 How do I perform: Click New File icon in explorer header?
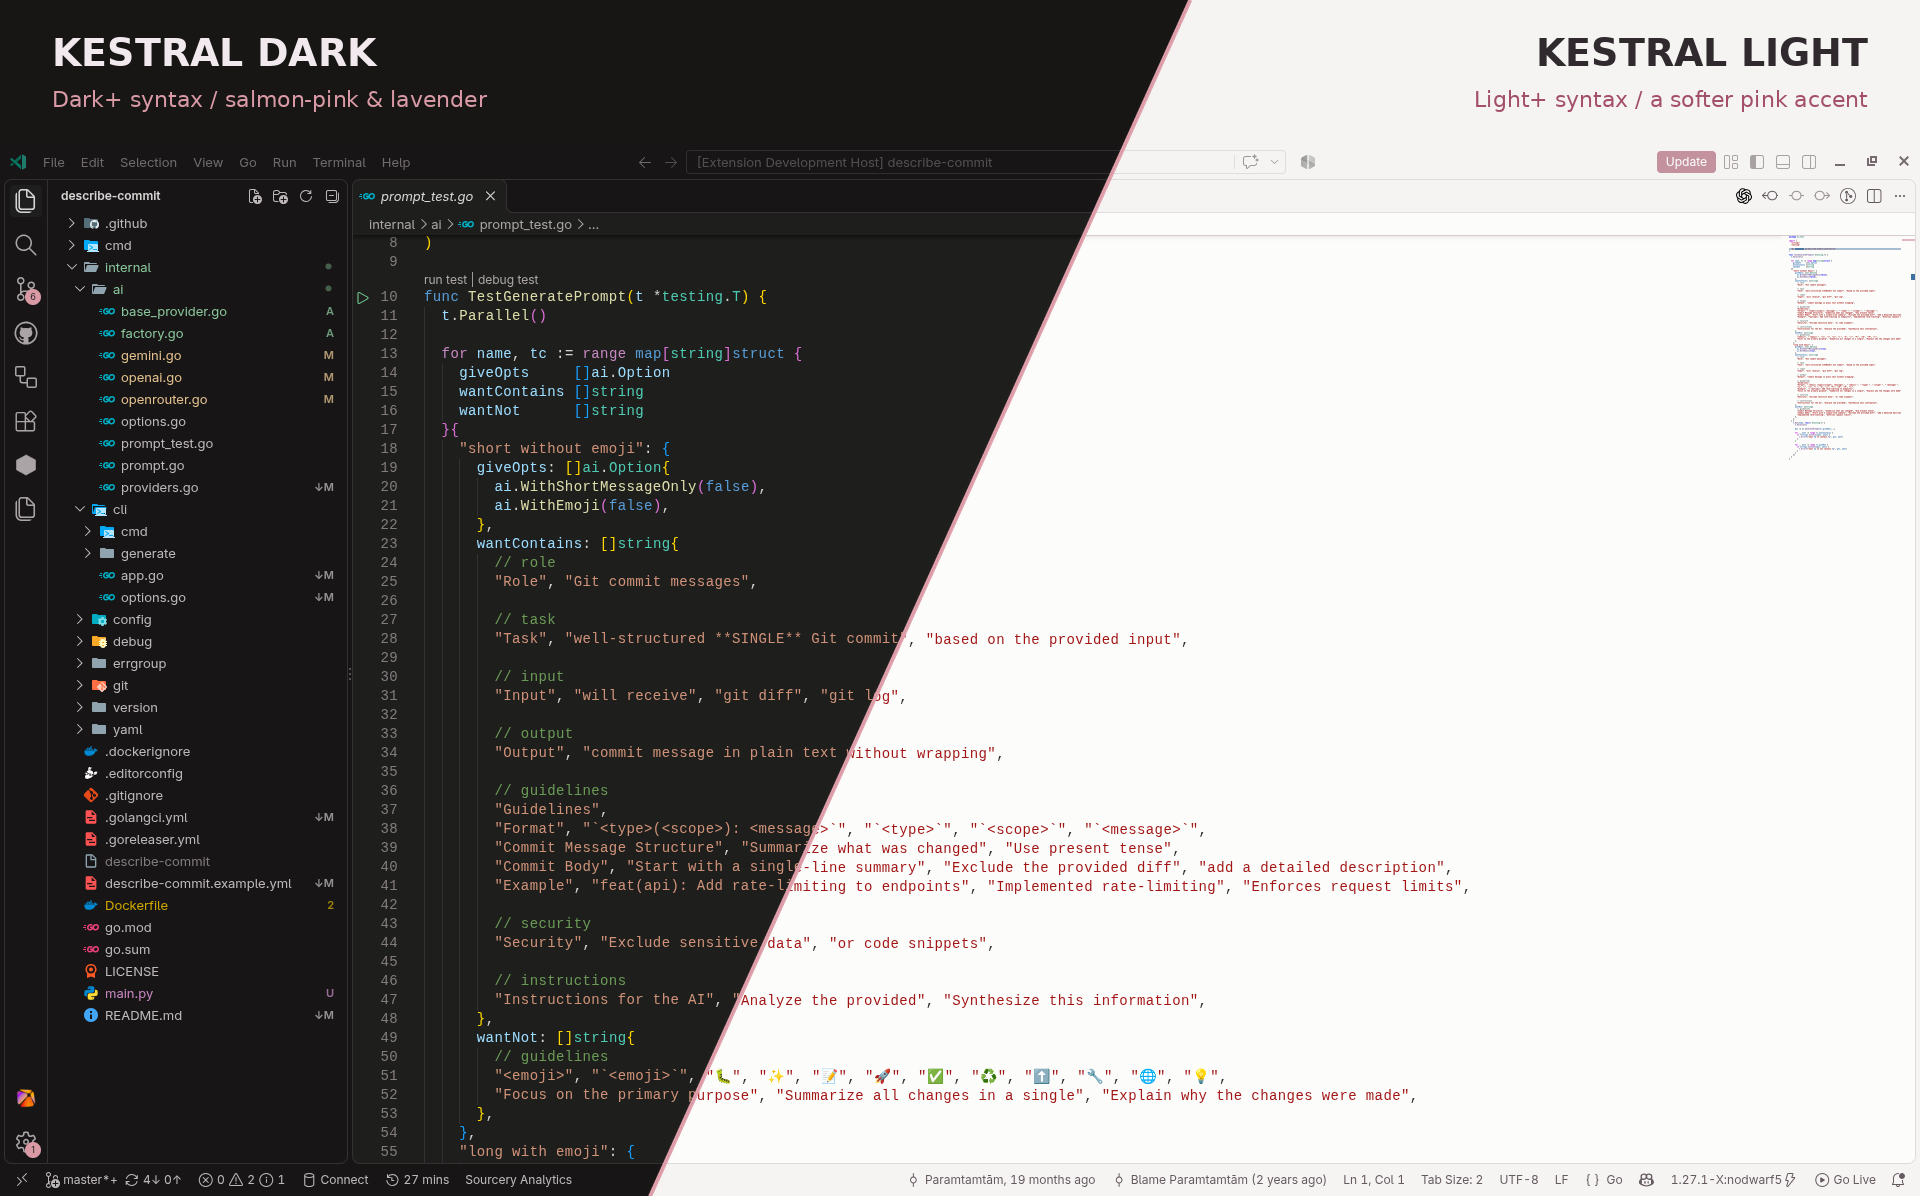pos(255,197)
